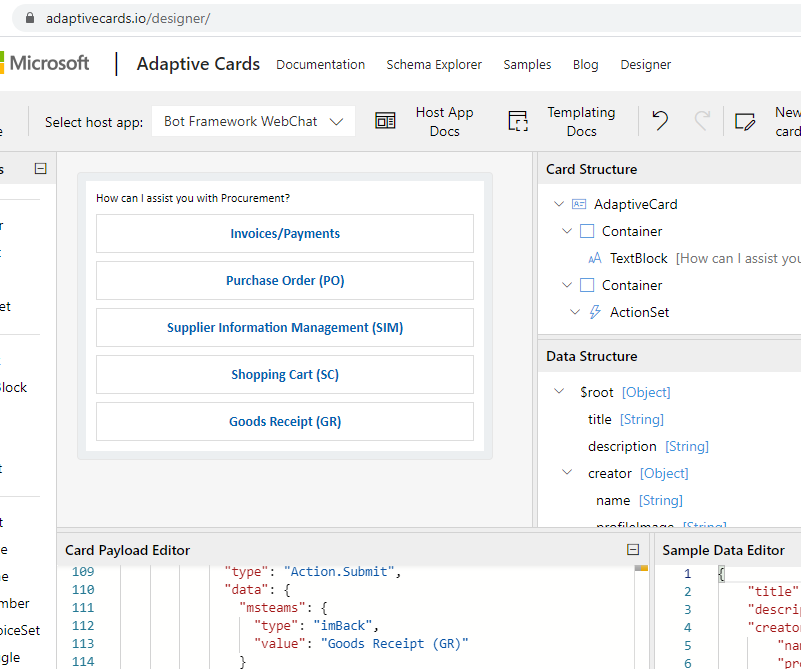This screenshot has width=801, height=669.
Task: Click the Undo arrow icon
Action: pyautogui.click(x=660, y=121)
